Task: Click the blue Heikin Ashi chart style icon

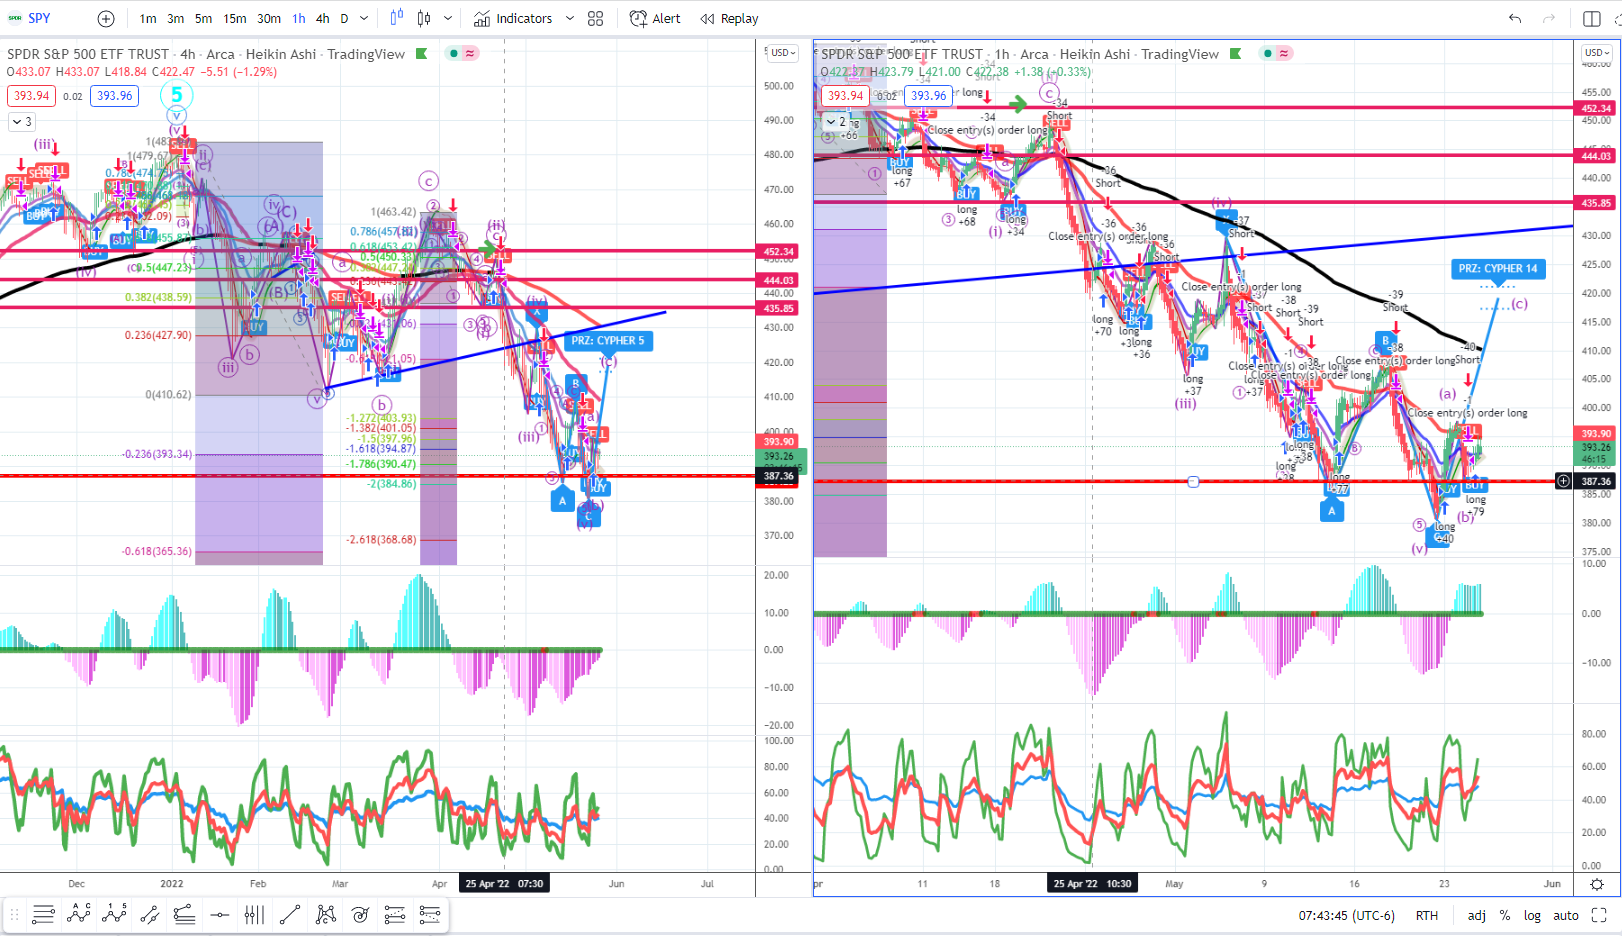Action: (397, 18)
